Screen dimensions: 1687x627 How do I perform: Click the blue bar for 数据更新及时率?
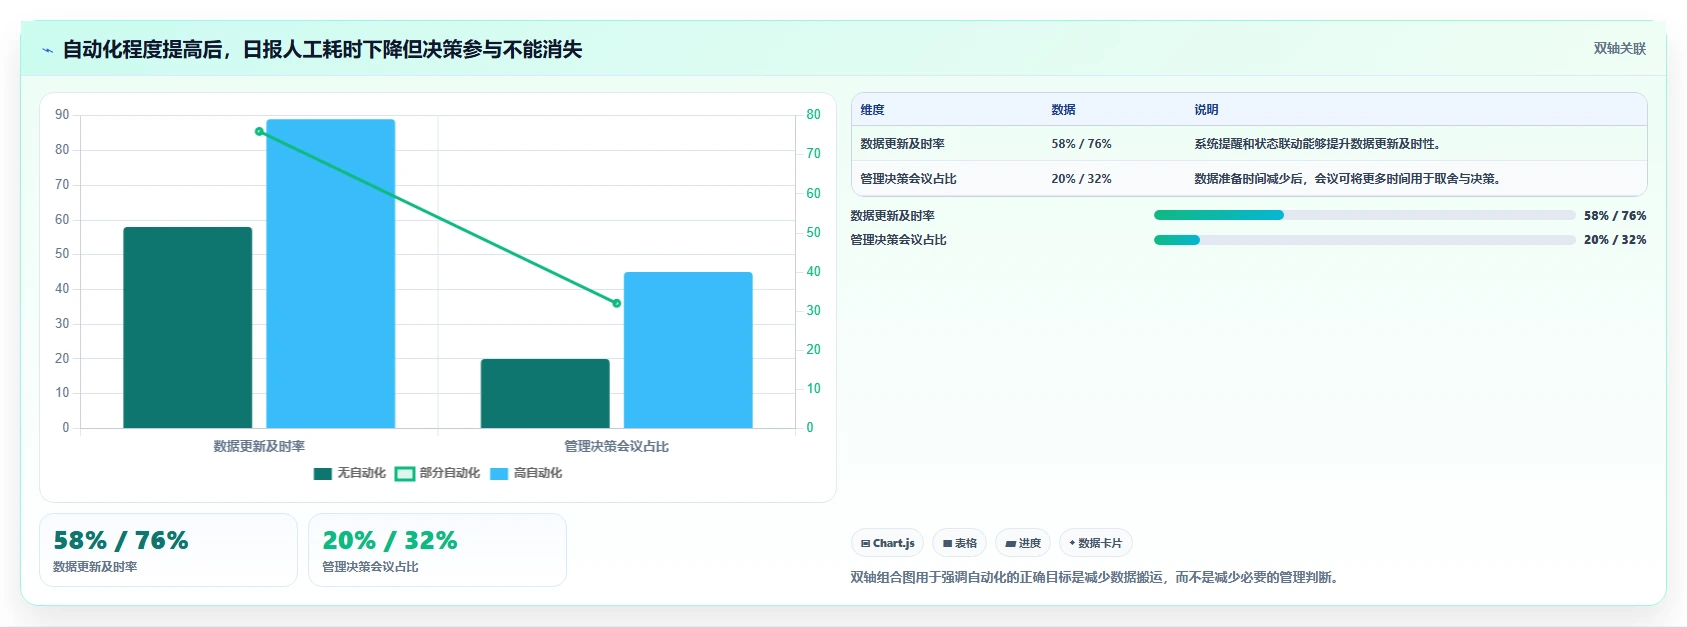pos(330,274)
